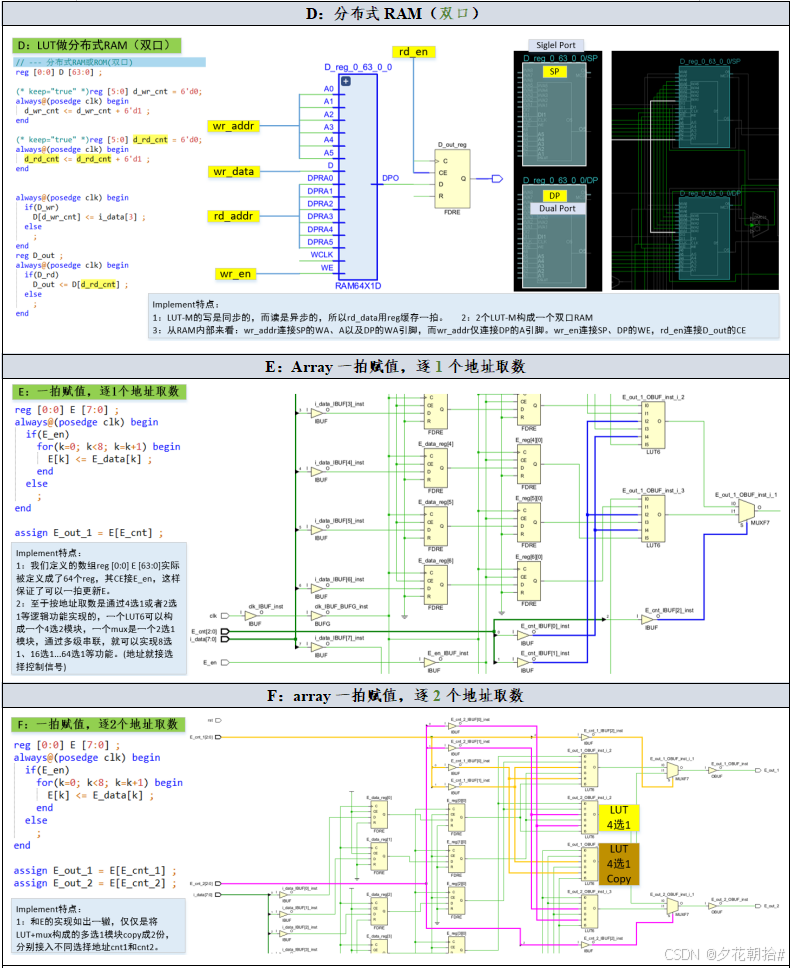
Task: Click the BUFG clock buffer symbol
Action: tap(319, 615)
